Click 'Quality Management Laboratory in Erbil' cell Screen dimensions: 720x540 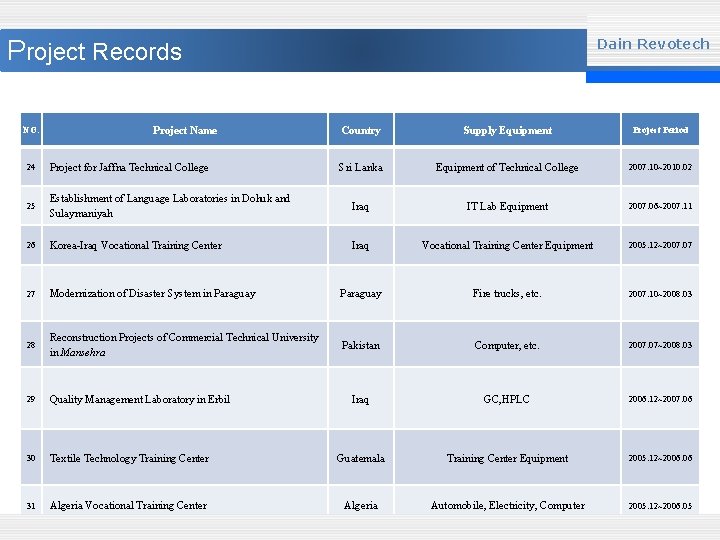(185, 399)
